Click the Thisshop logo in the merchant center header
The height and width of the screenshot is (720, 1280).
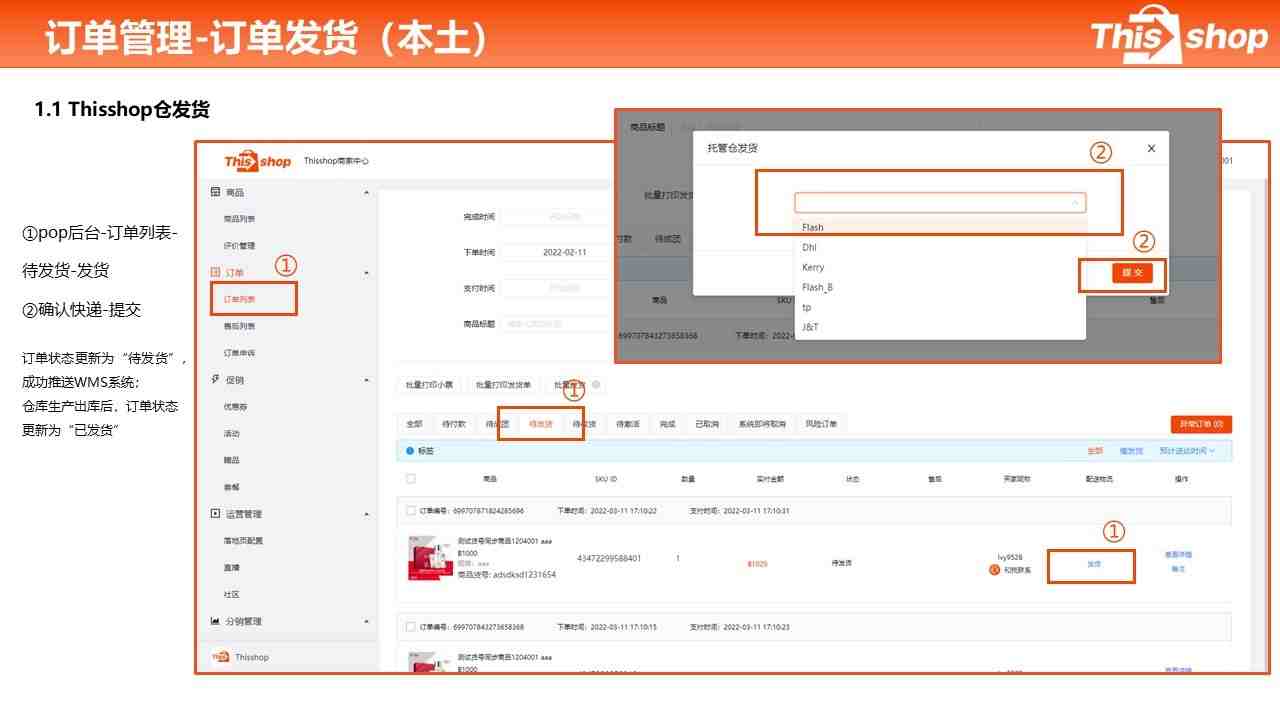(x=257, y=162)
